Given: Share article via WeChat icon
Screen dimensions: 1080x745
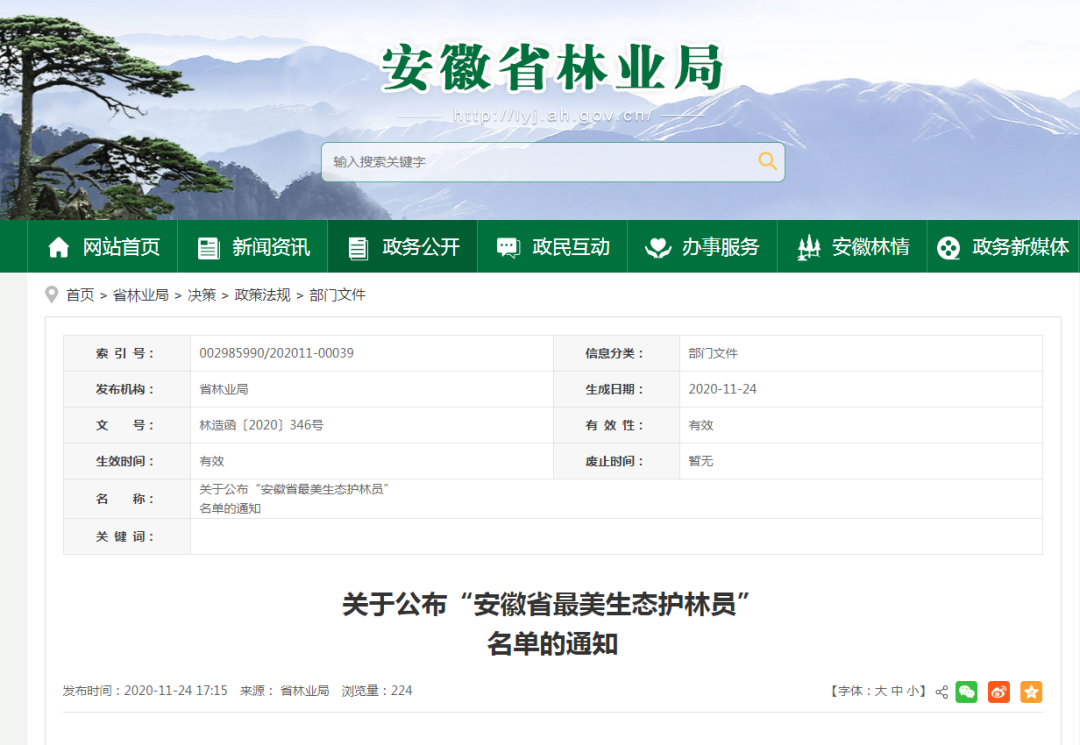Looking at the screenshot, I should [966, 691].
